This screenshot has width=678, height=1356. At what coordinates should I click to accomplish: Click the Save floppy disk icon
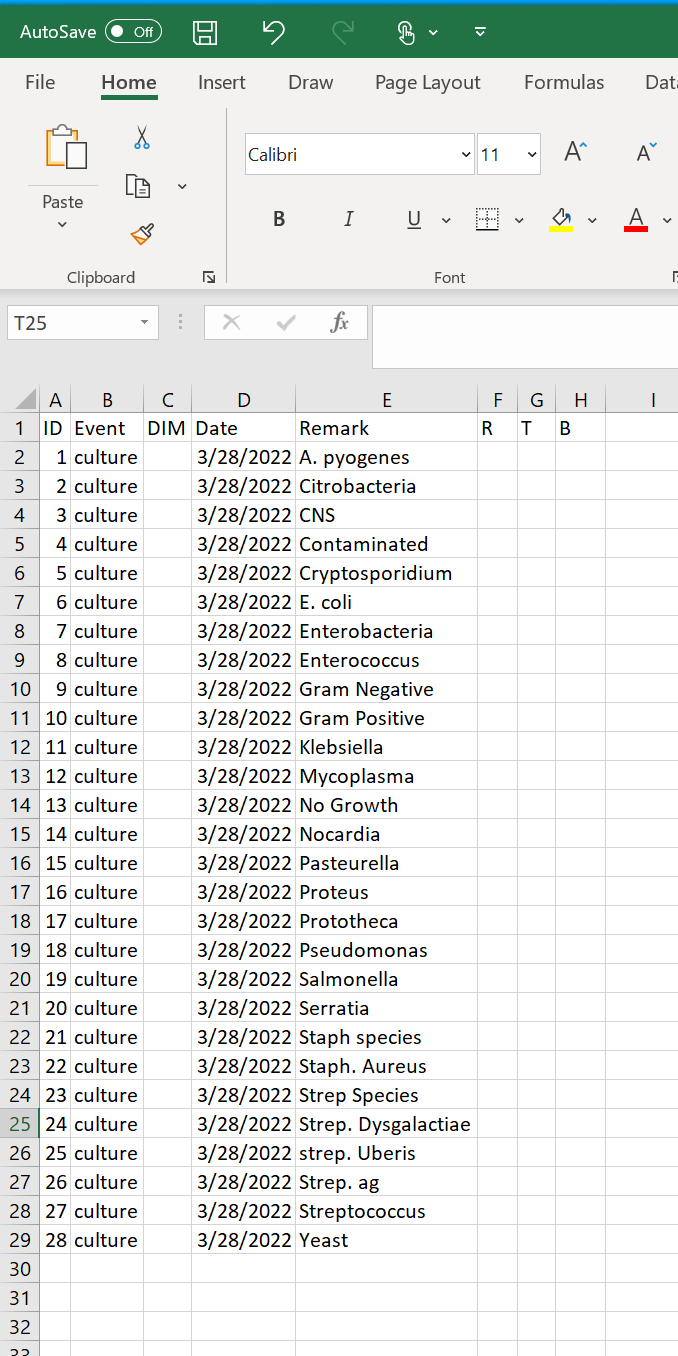click(x=205, y=32)
